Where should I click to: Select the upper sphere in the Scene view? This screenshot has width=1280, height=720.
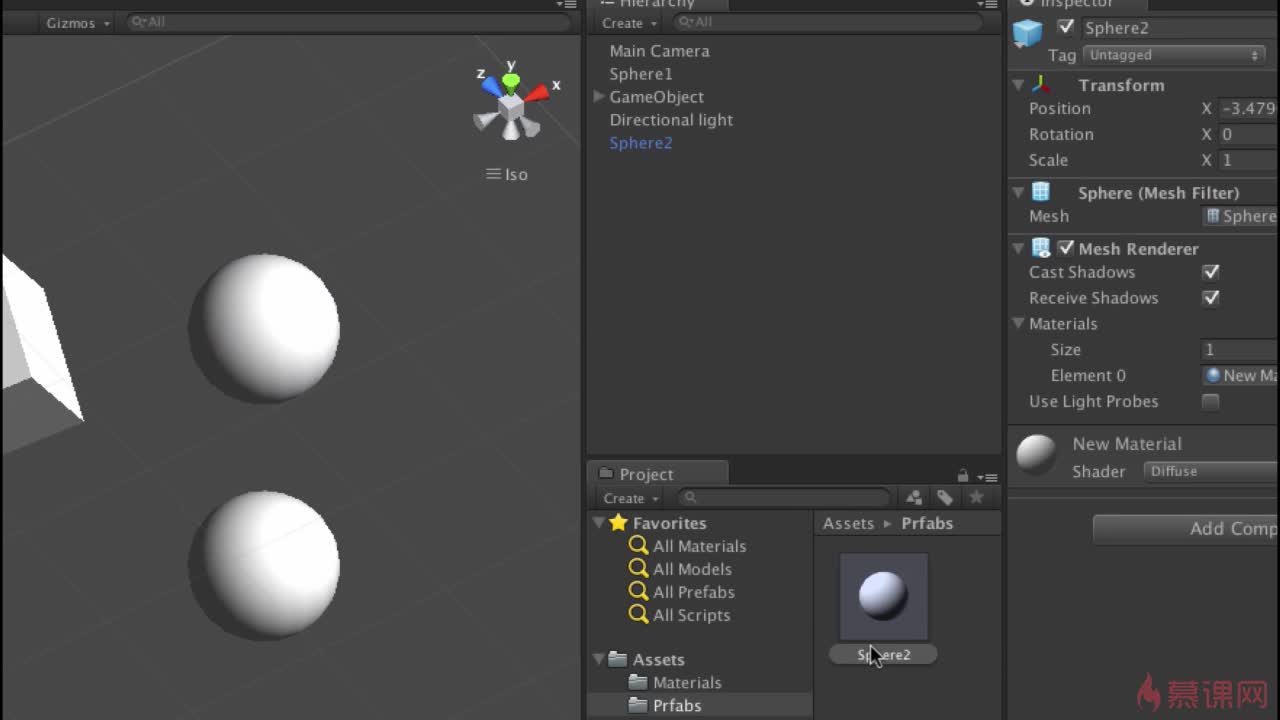(264, 328)
